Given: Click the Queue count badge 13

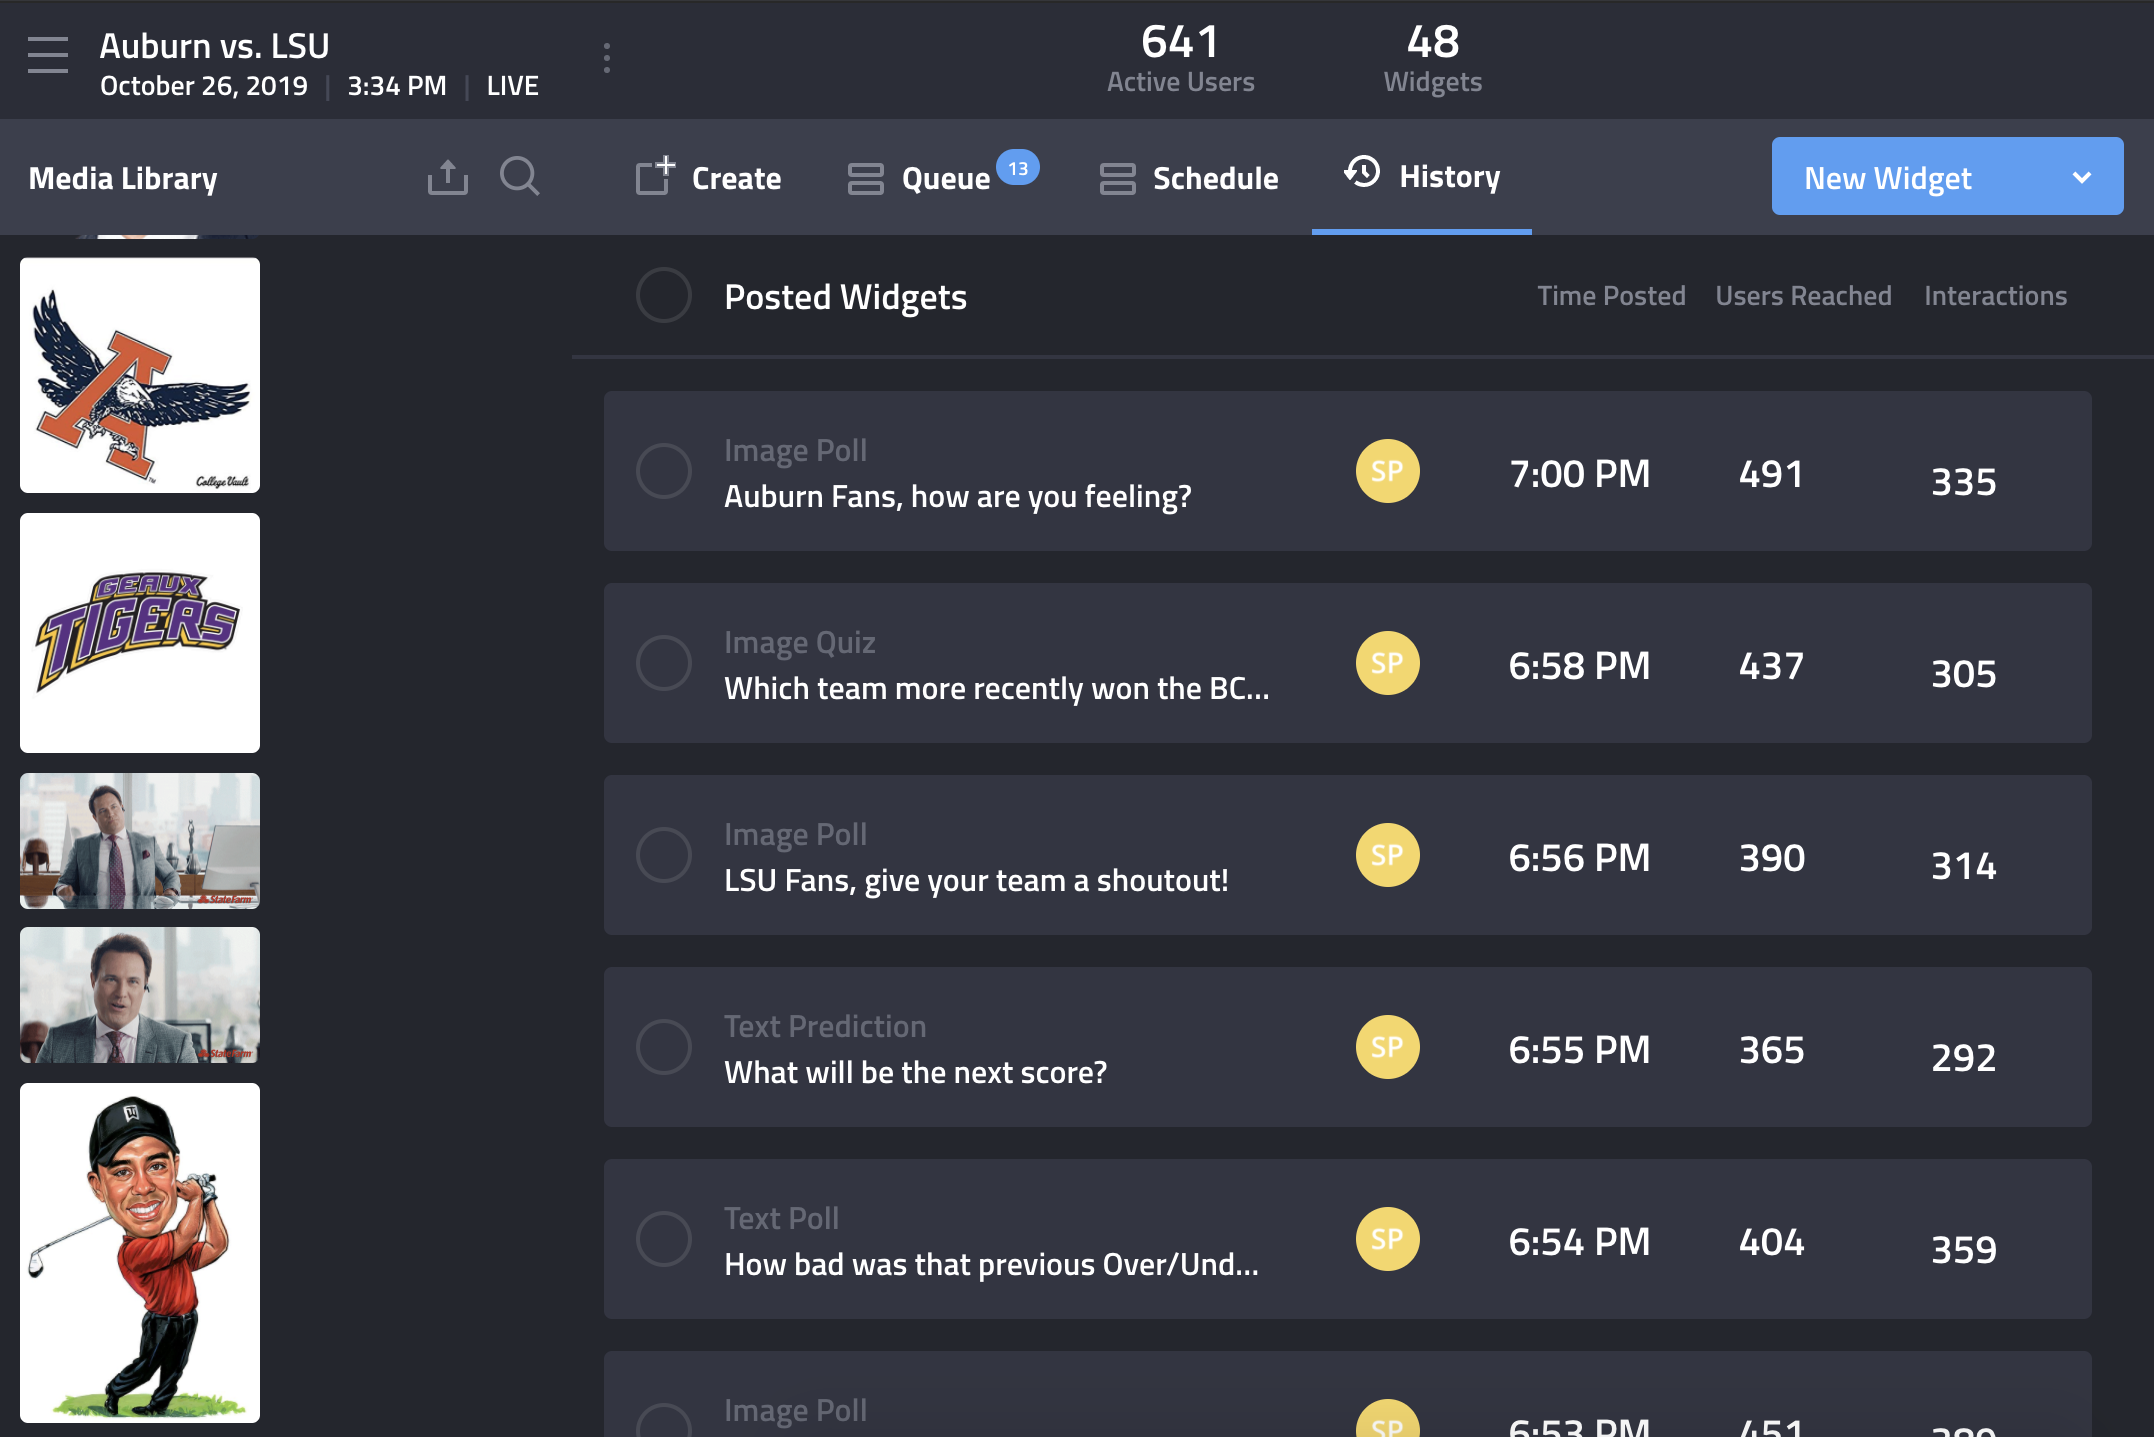Looking at the screenshot, I should click(x=1017, y=168).
